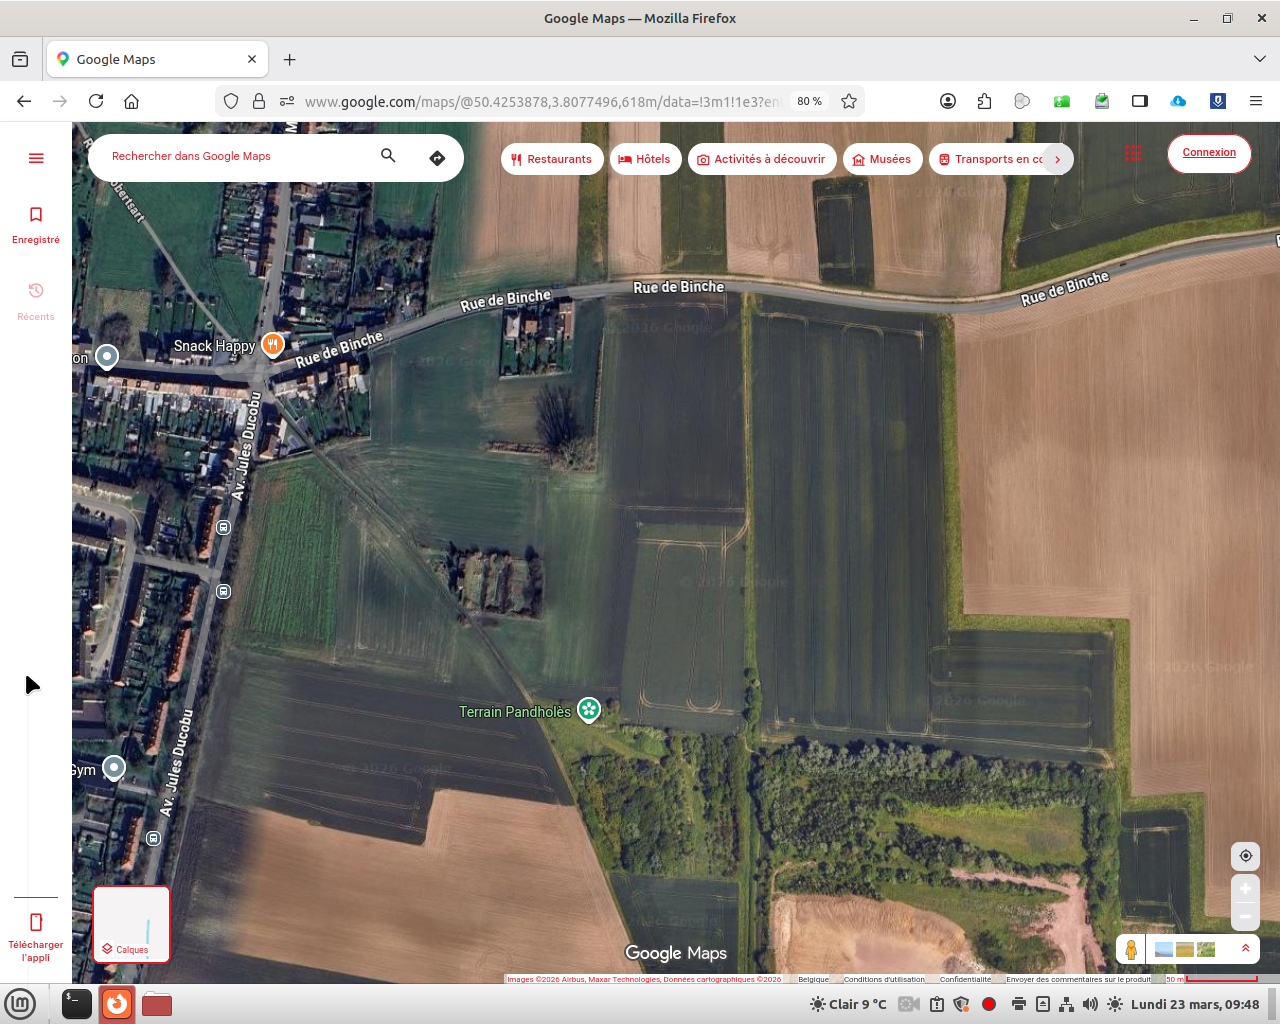Open the Firefox application menu
Viewport: 1280px width, 1024px height.
tap(1256, 101)
